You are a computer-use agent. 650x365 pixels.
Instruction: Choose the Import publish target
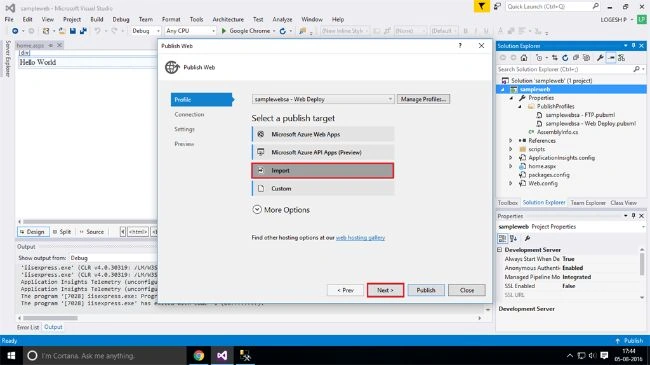[x=323, y=170]
